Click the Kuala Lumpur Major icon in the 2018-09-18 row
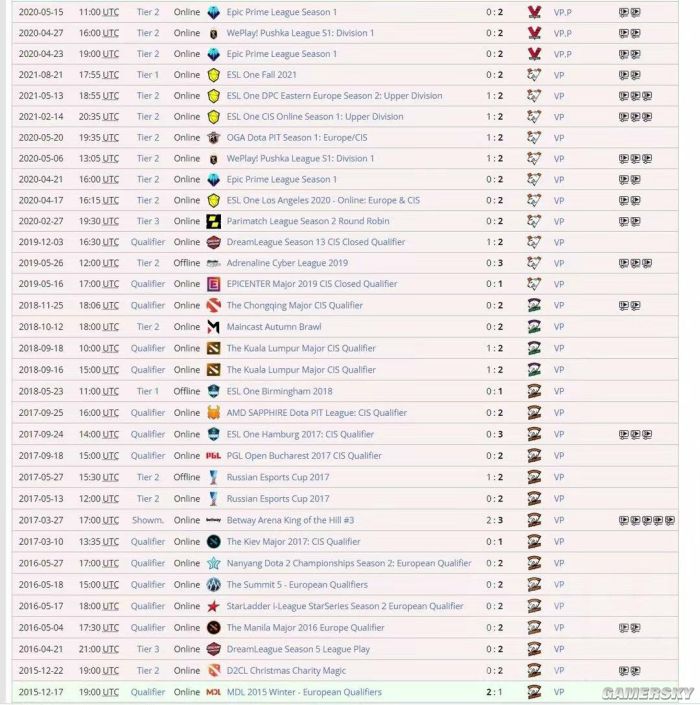700x705 pixels. [x=214, y=348]
